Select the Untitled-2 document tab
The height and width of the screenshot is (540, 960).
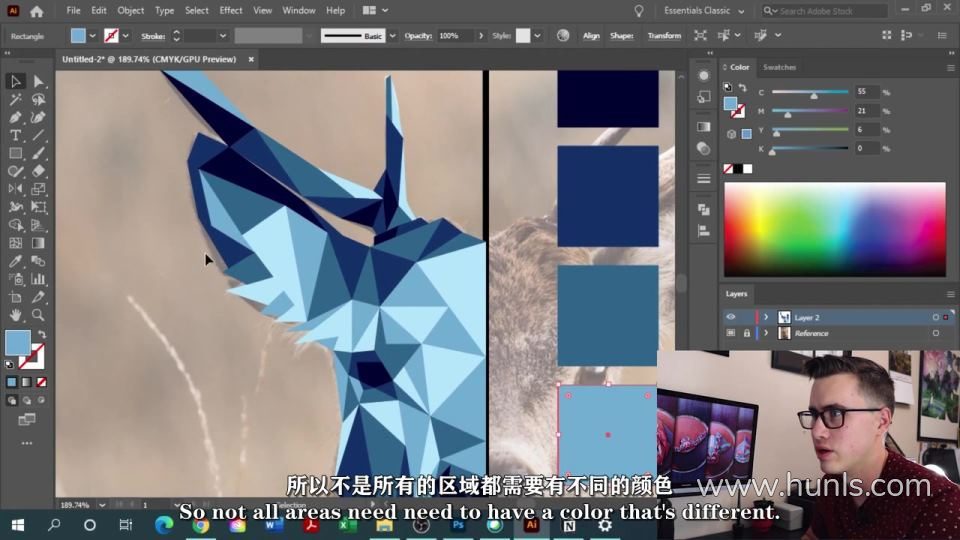coord(149,59)
